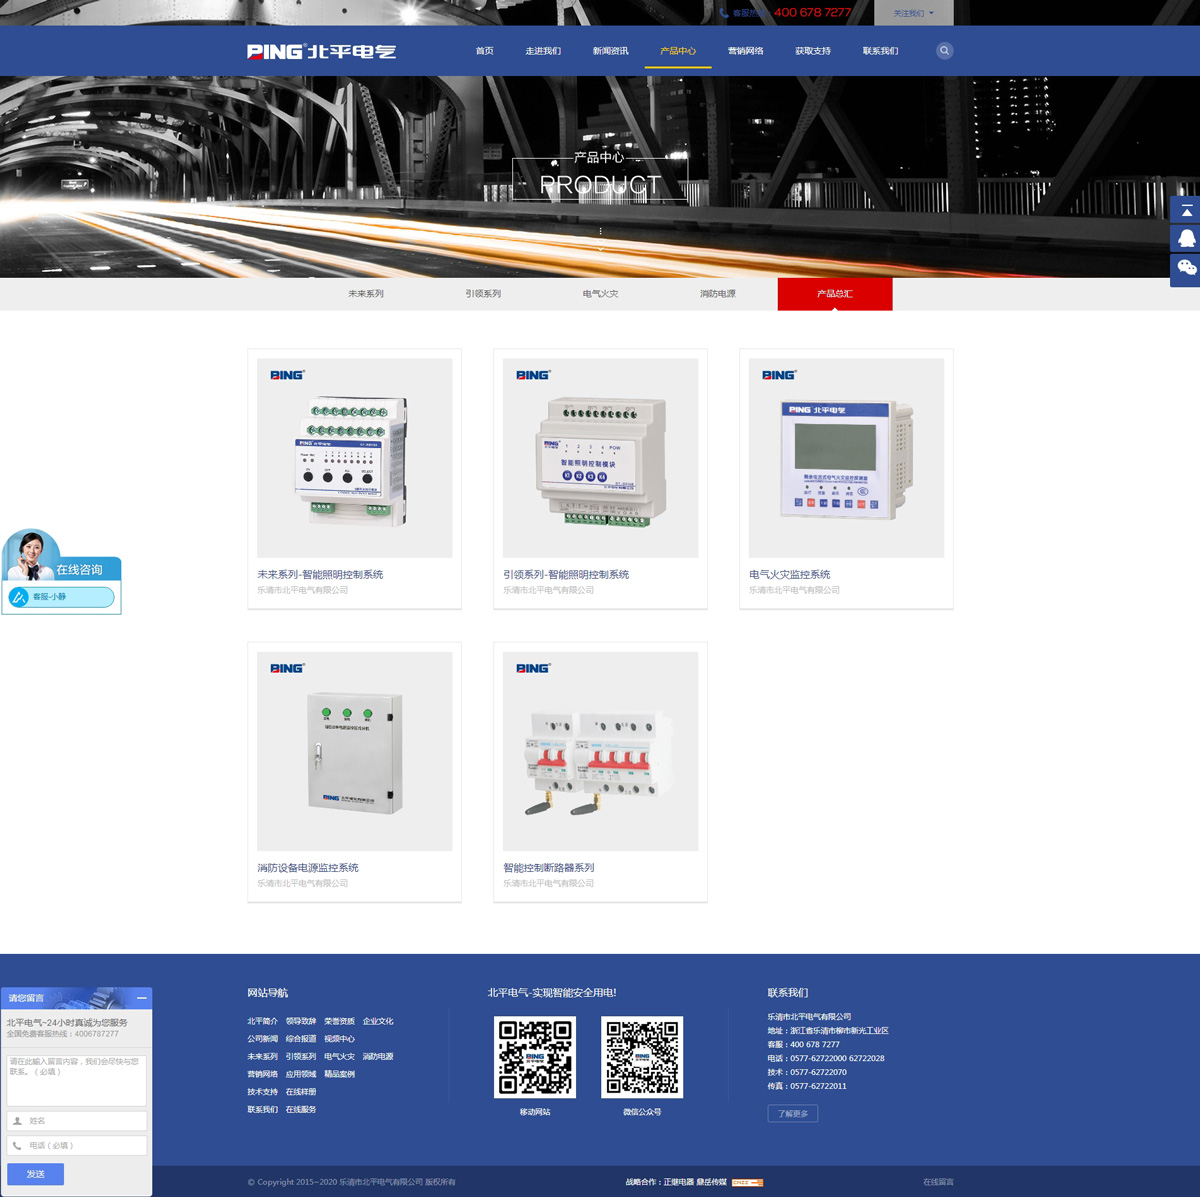Open the 产品中心 navigation menu
This screenshot has width=1200, height=1197.
(x=677, y=51)
